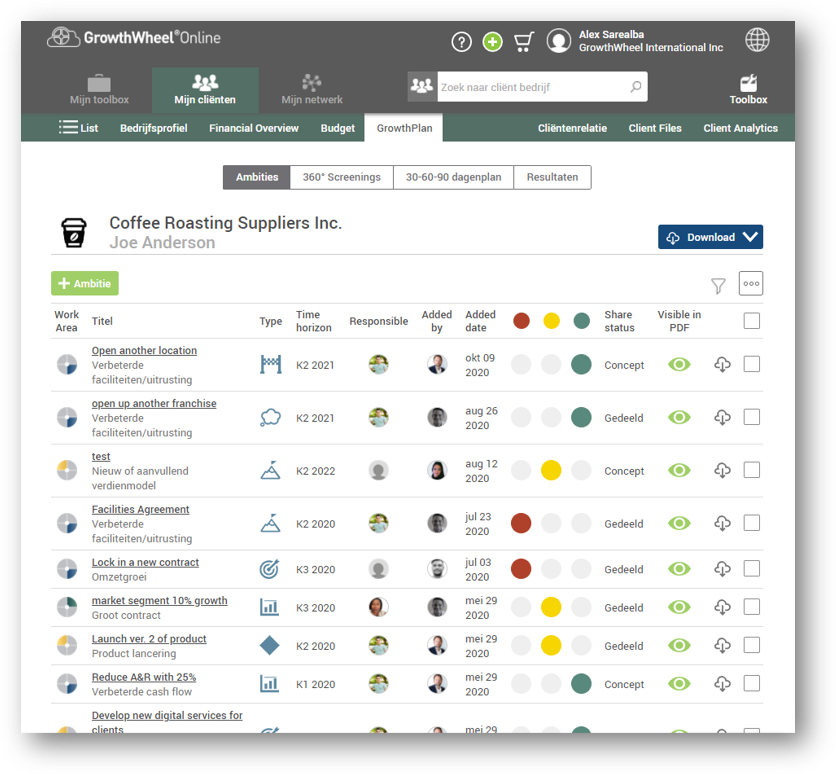
Task: Click cloud type icon of 'open up another franchise'
Action: pyautogui.click(x=270, y=417)
